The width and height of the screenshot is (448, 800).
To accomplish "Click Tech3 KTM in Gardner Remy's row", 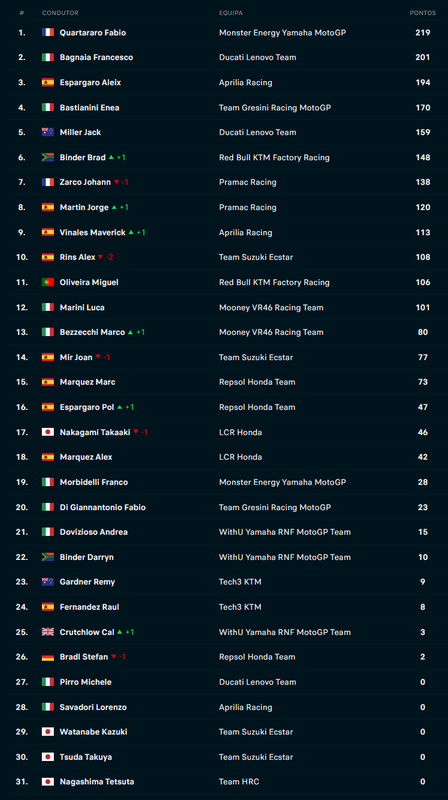I will [240, 582].
